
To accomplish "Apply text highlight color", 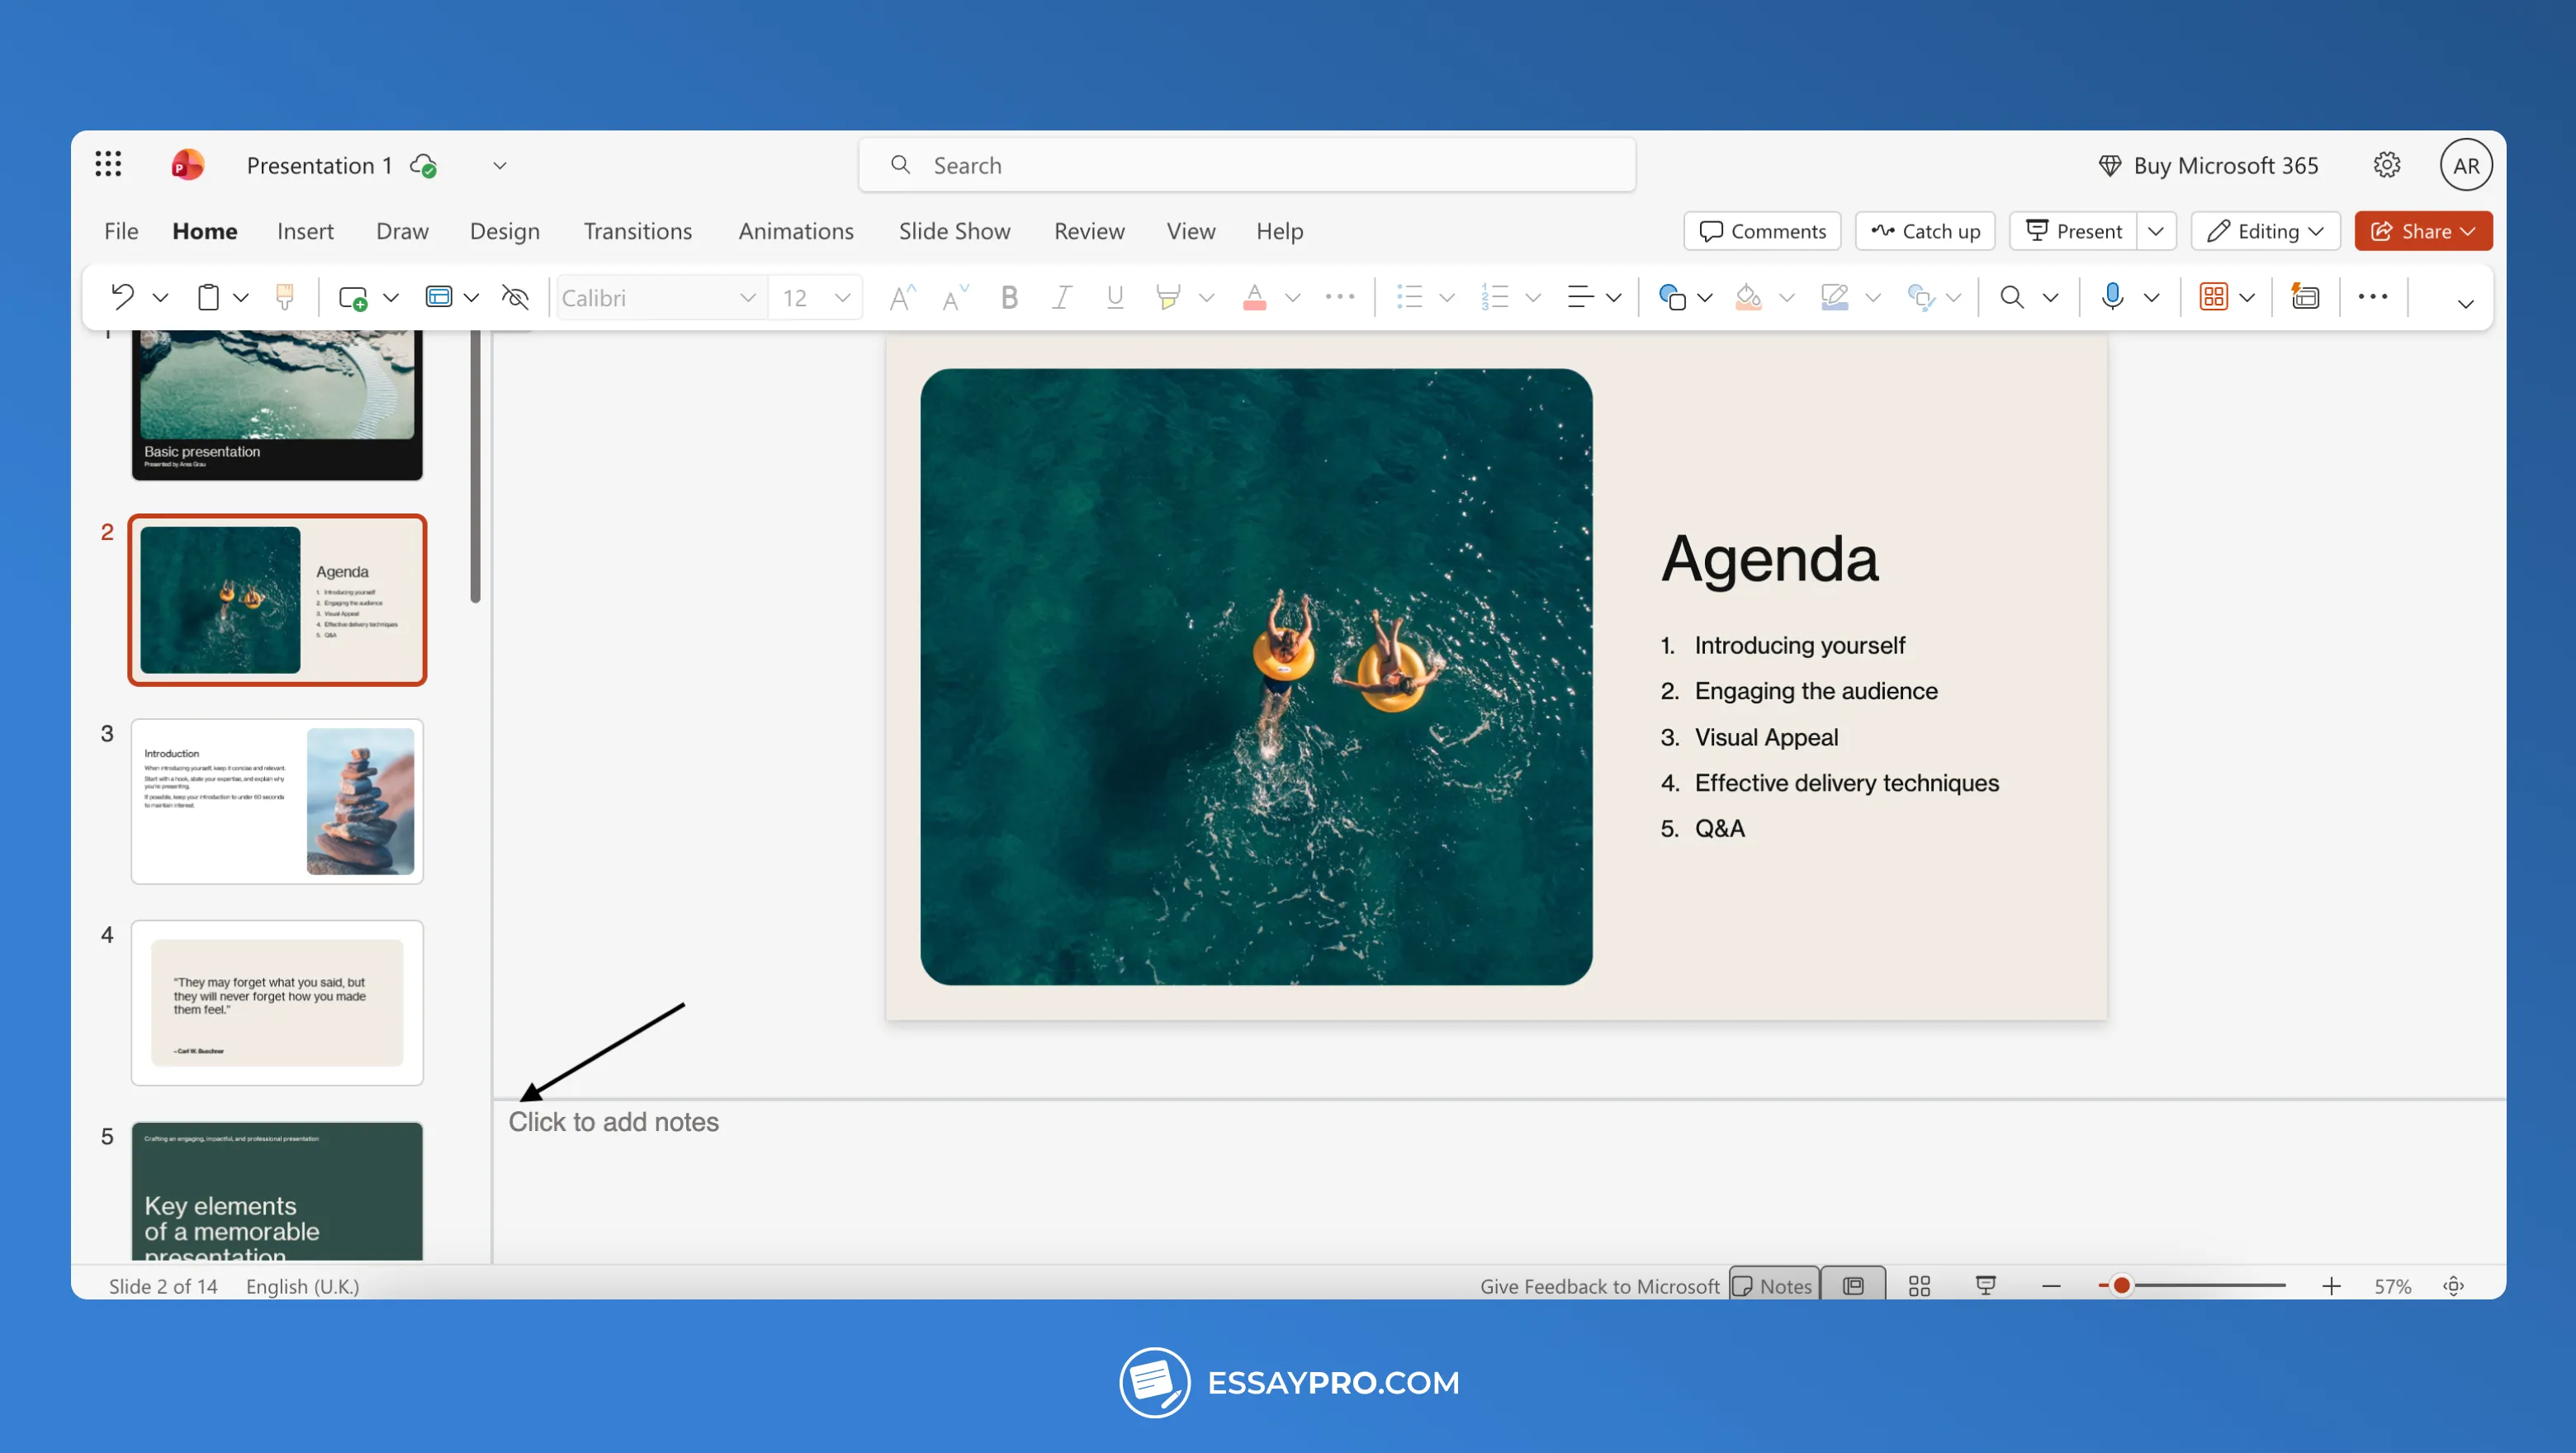I will (1168, 297).
